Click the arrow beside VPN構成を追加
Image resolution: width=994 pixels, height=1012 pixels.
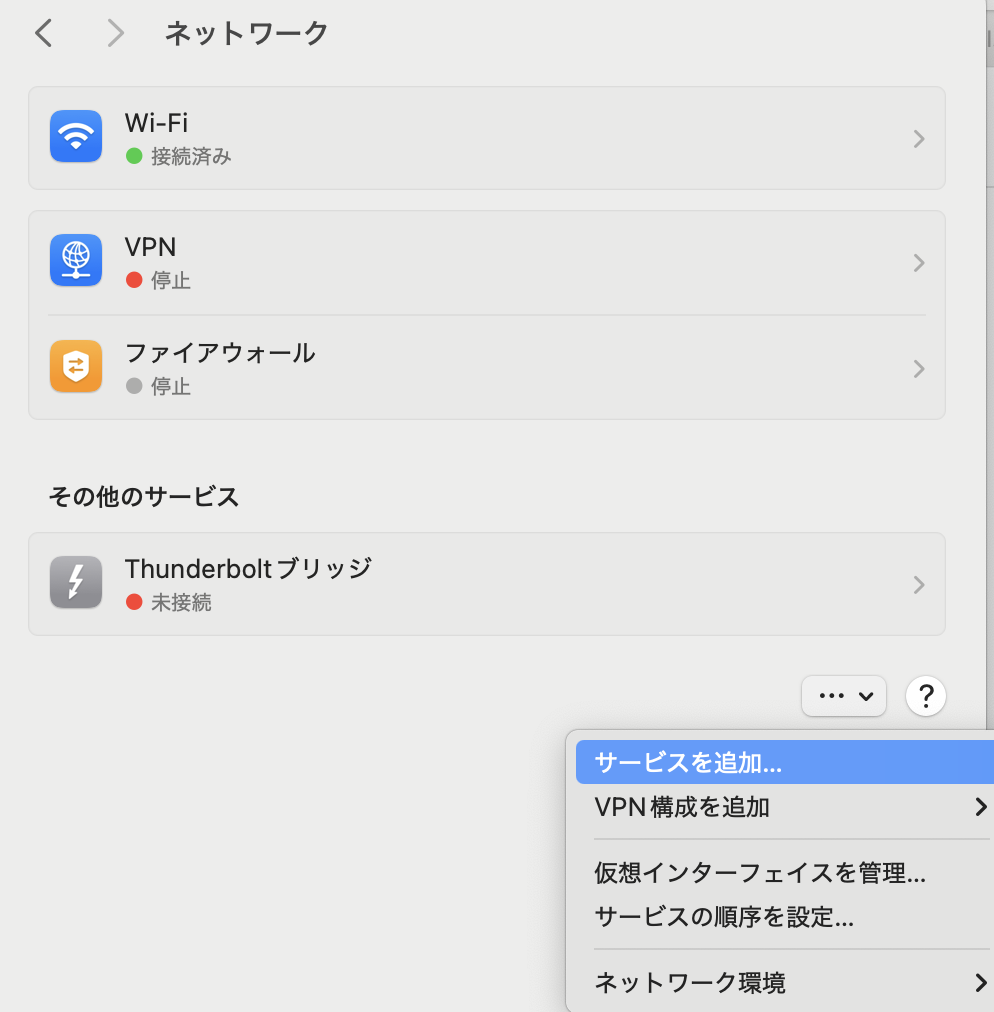click(x=981, y=807)
